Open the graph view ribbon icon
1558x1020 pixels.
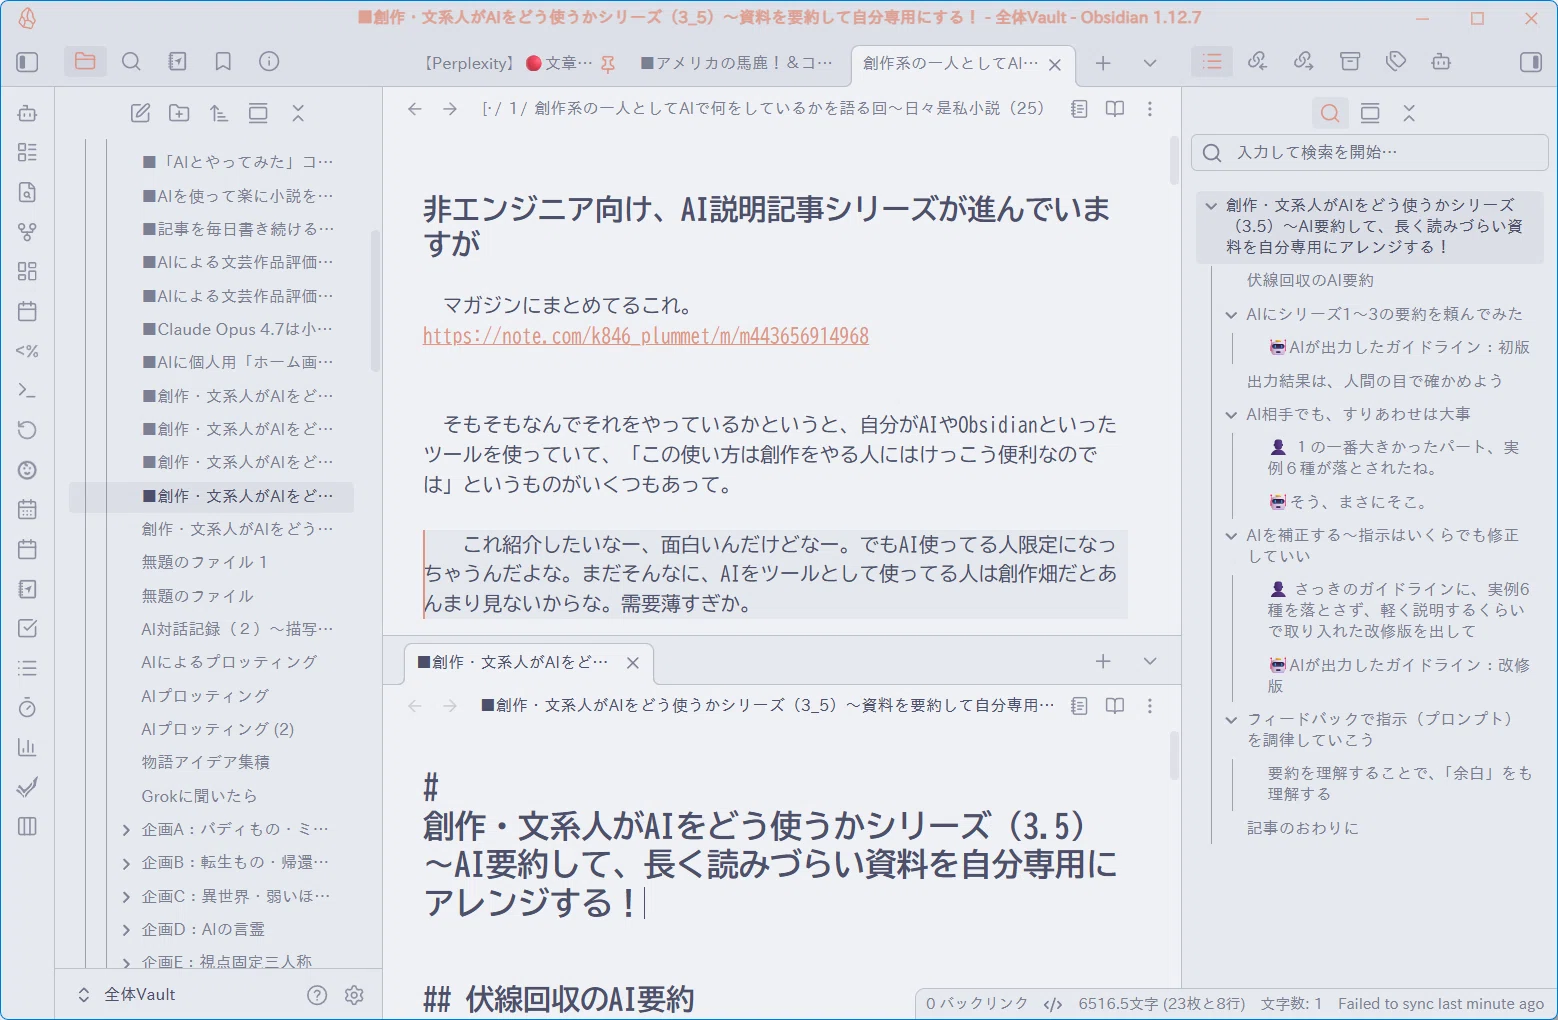click(27, 232)
